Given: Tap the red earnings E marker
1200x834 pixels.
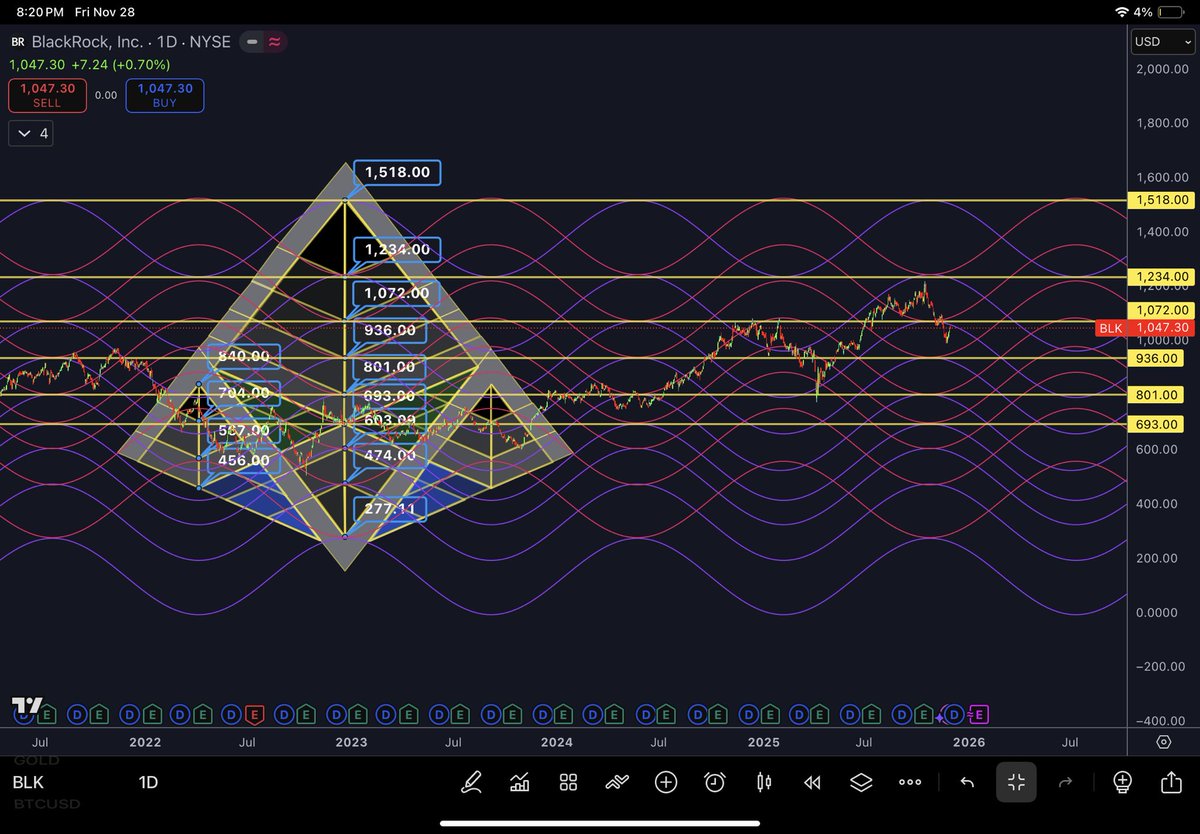Looking at the screenshot, I should pyautogui.click(x=254, y=714).
